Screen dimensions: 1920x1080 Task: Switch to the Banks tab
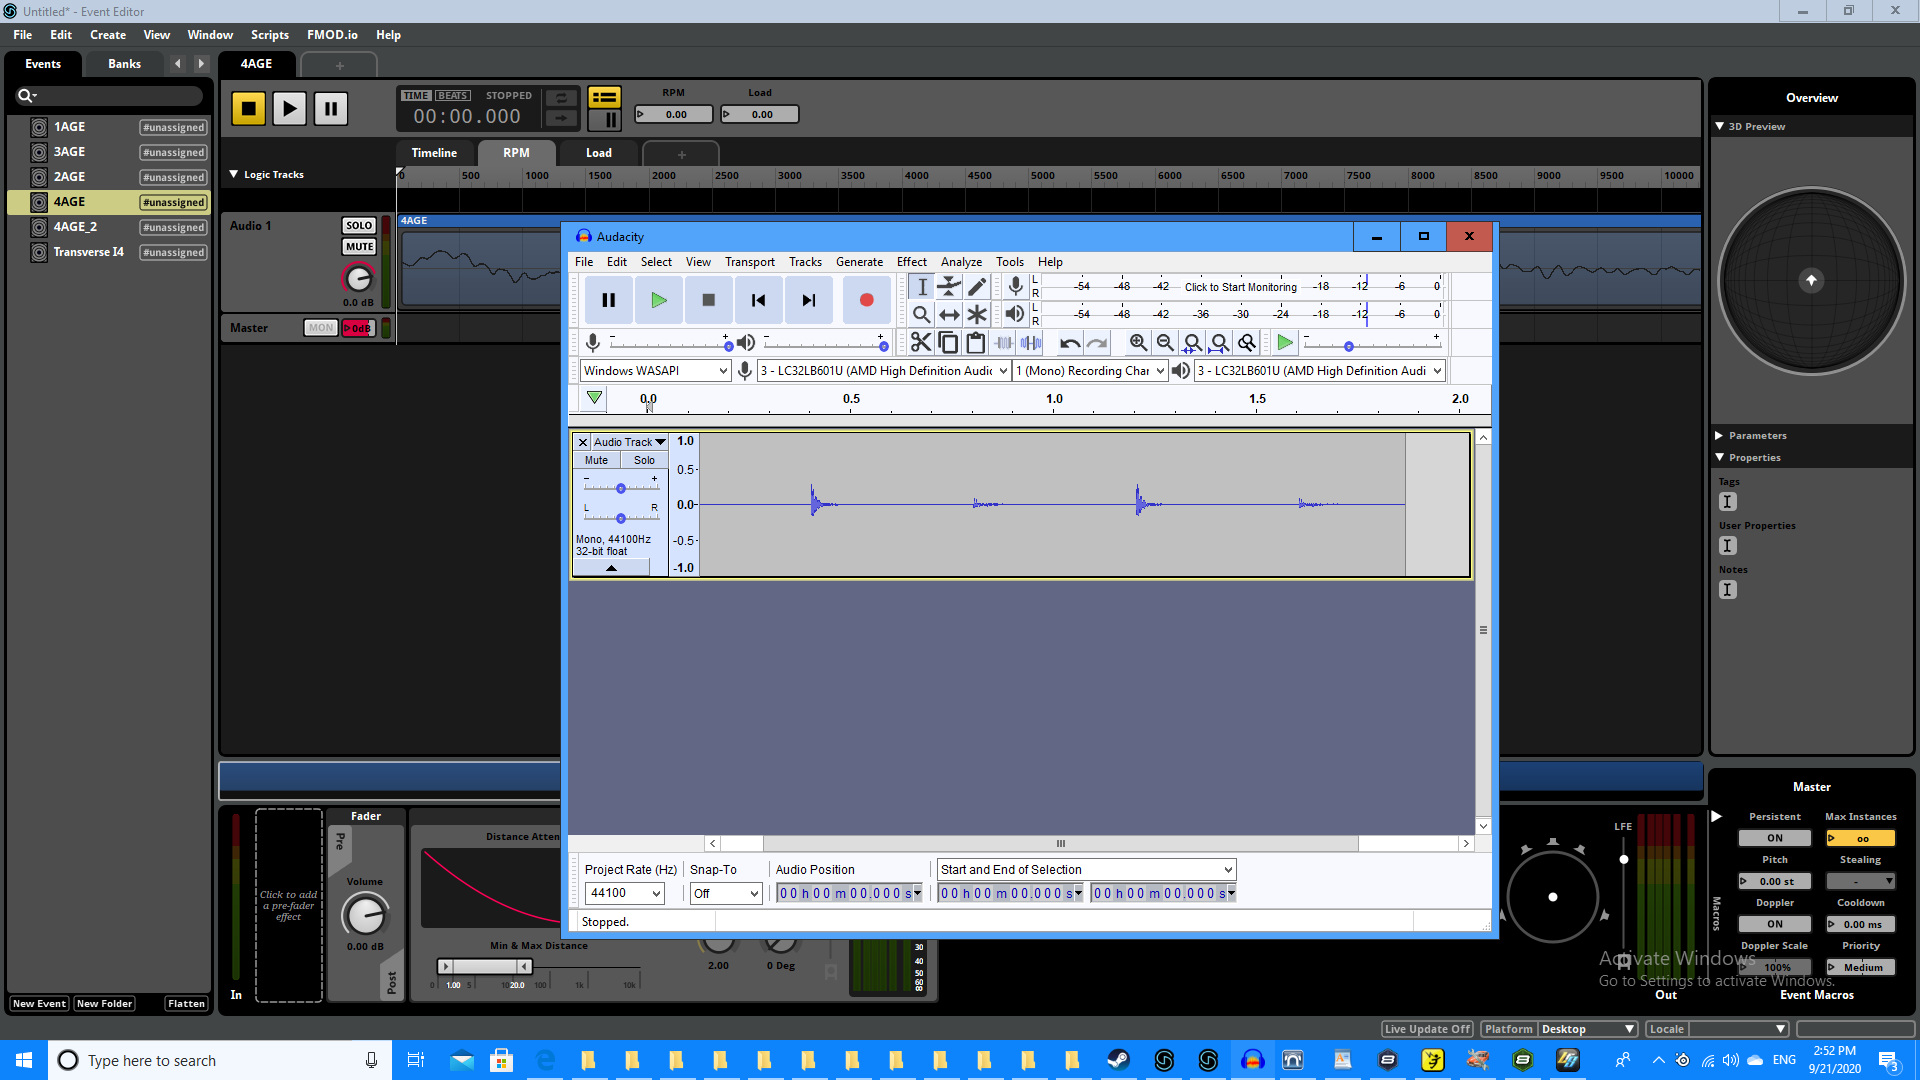pos(124,64)
